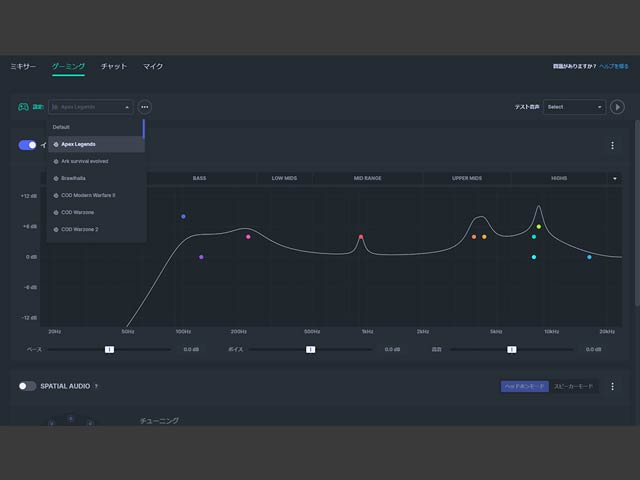Click the LOW MIDS band label
Viewport: 640px width, 480px height.
[284, 178]
